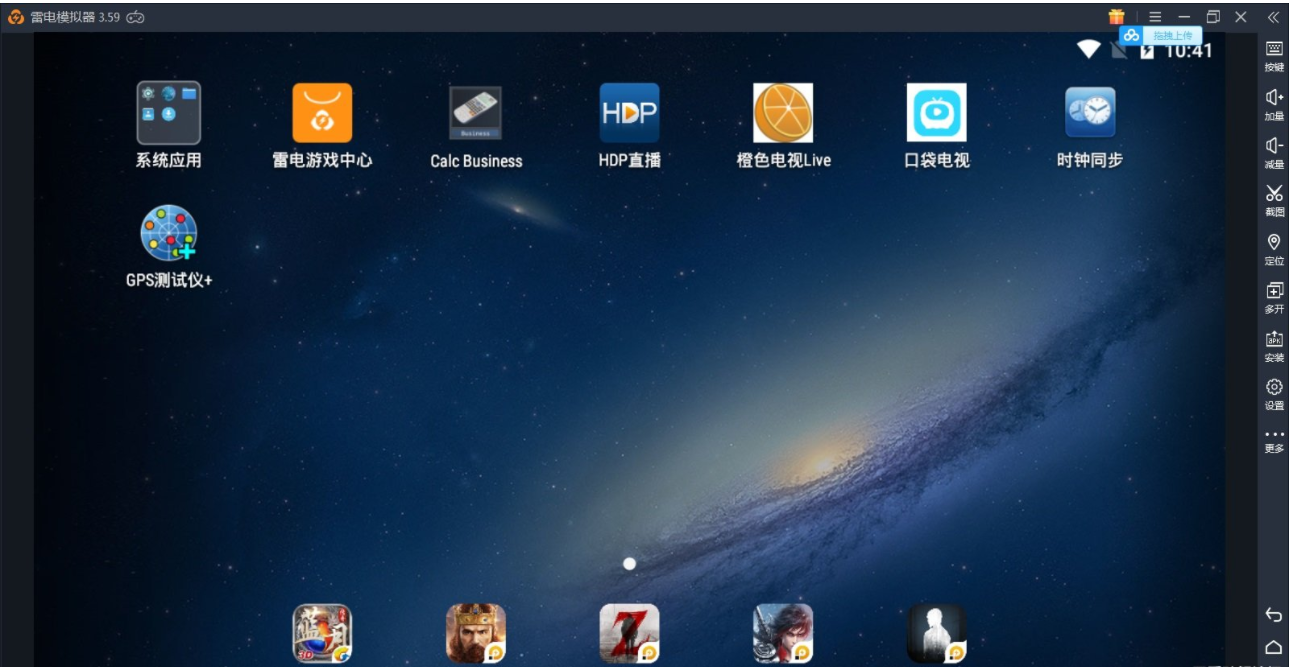Click the 雷电模拟器 logo in title bar
Image resolution: width=1289 pixels, height=667 pixels.
tap(16, 17)
